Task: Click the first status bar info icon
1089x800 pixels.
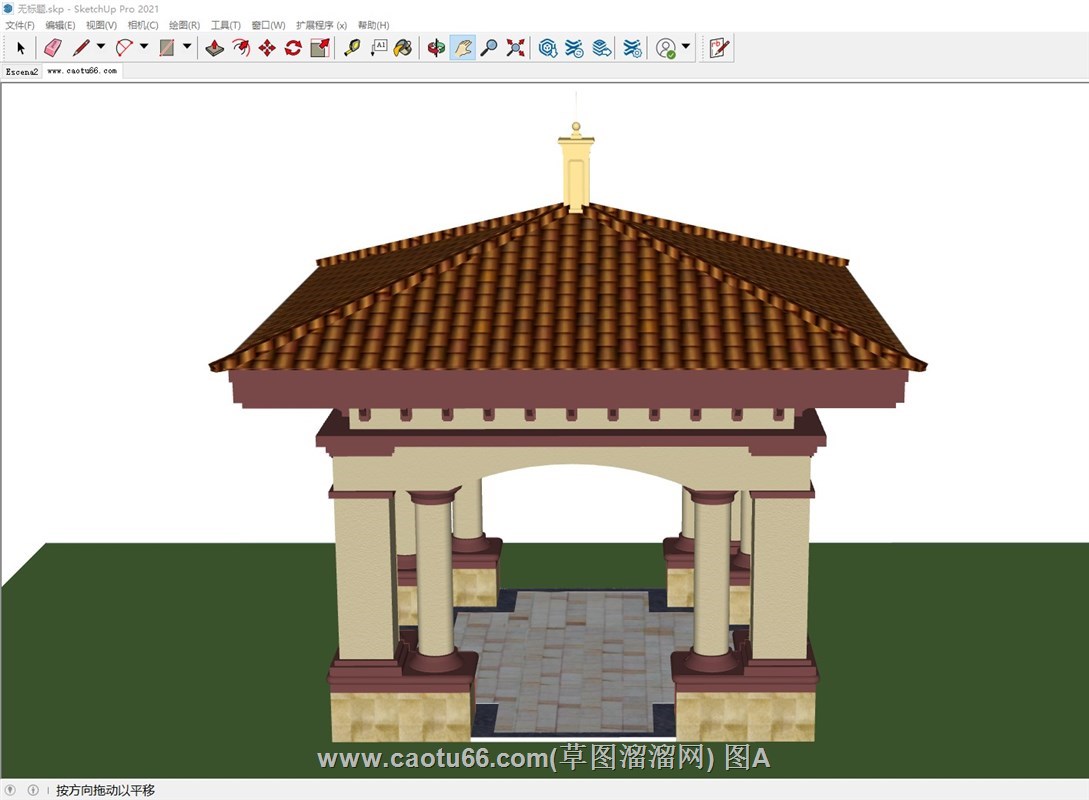Action: [x=11, y=790]
